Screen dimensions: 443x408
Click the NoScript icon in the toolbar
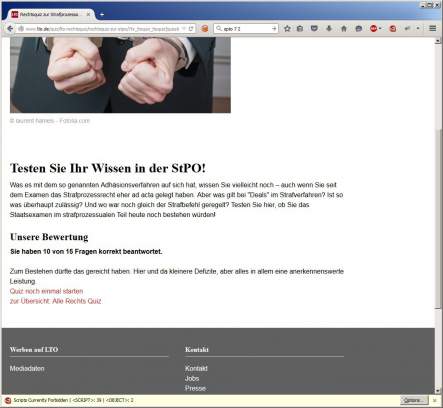click(393, 29)
